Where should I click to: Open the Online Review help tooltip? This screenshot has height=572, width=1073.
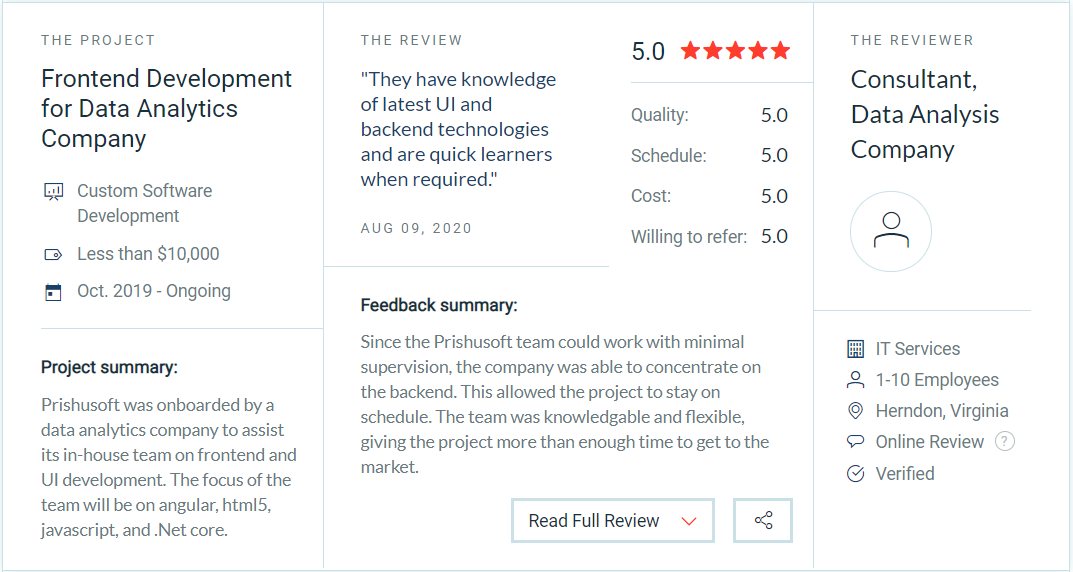tap(1005, 442)
